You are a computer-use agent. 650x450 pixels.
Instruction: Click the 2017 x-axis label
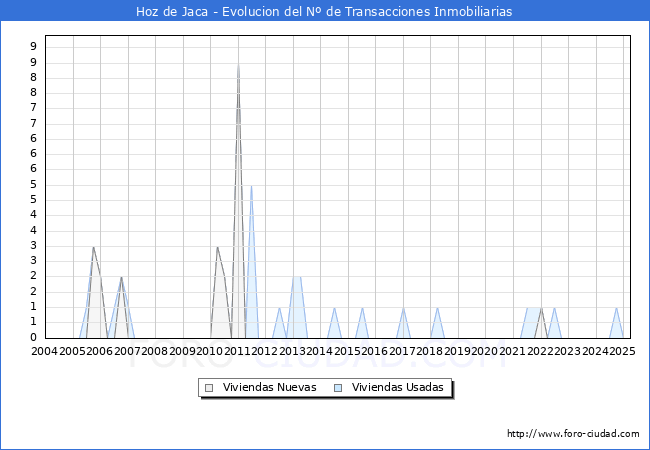pyautogui.click(x=402, y=351)
